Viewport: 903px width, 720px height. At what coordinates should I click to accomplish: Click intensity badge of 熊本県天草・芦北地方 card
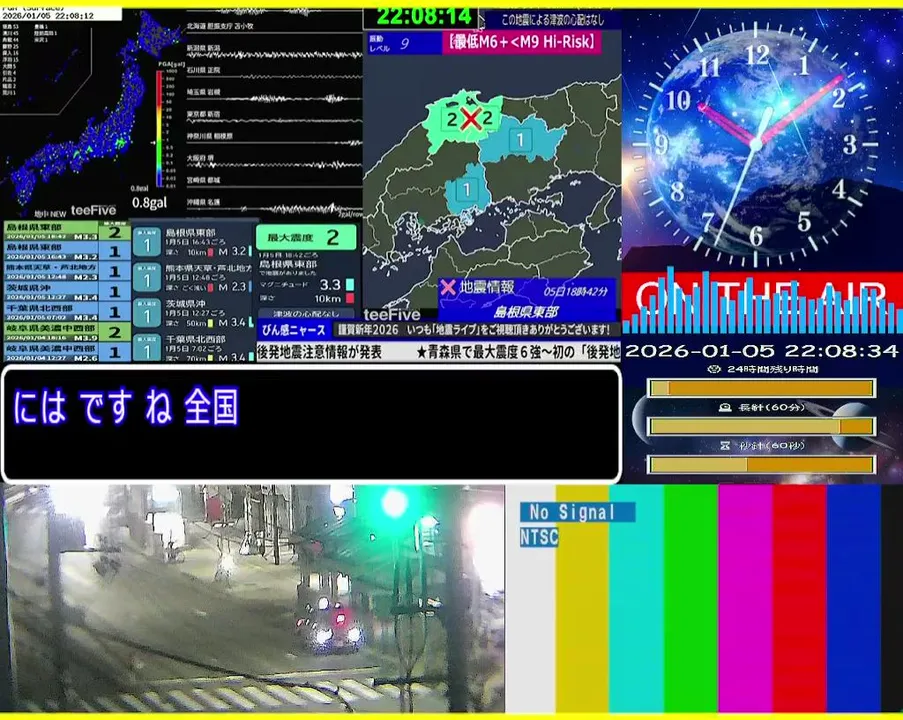click(x=147, y=278)
